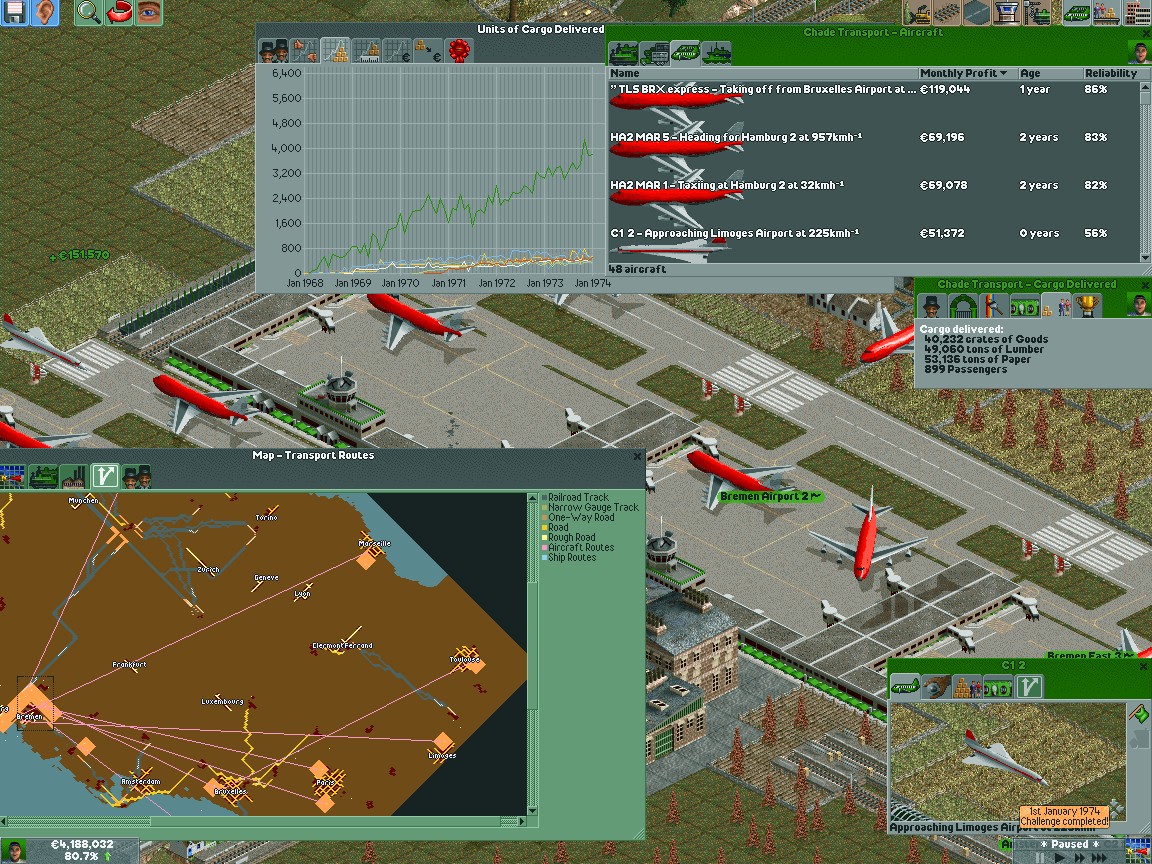This screenshot has height=864, width=1152.
Task: Click the Railroad Track legend swatch
Action: [544, 497]
